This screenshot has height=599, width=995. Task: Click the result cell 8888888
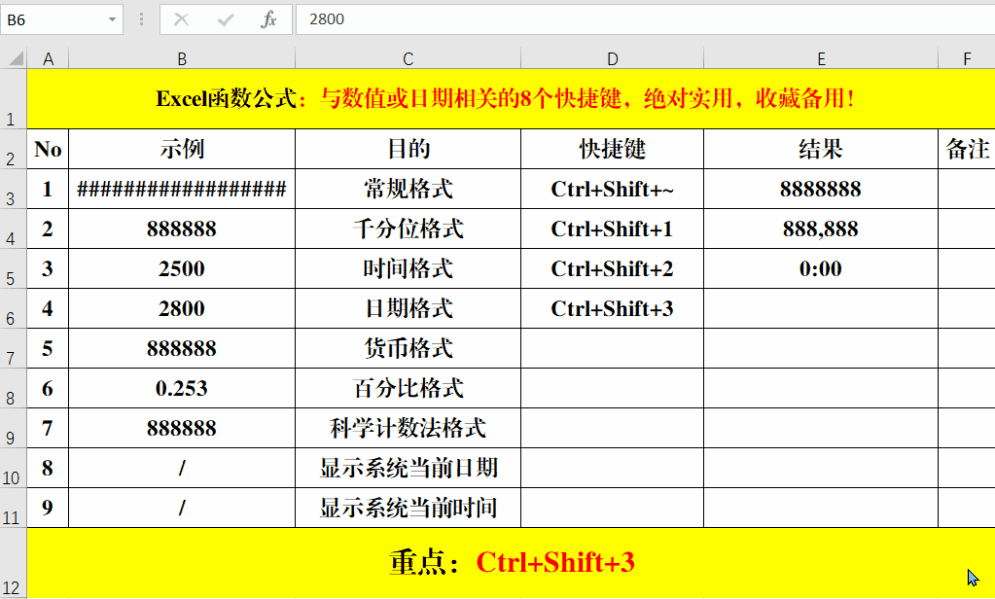click(820, 188)
